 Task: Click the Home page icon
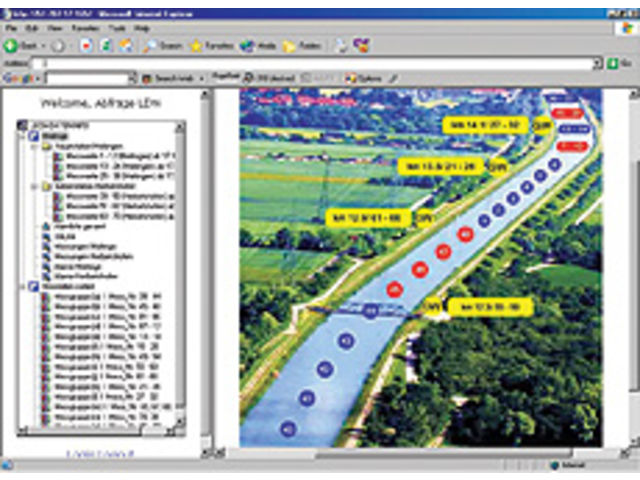pos(125,46)
